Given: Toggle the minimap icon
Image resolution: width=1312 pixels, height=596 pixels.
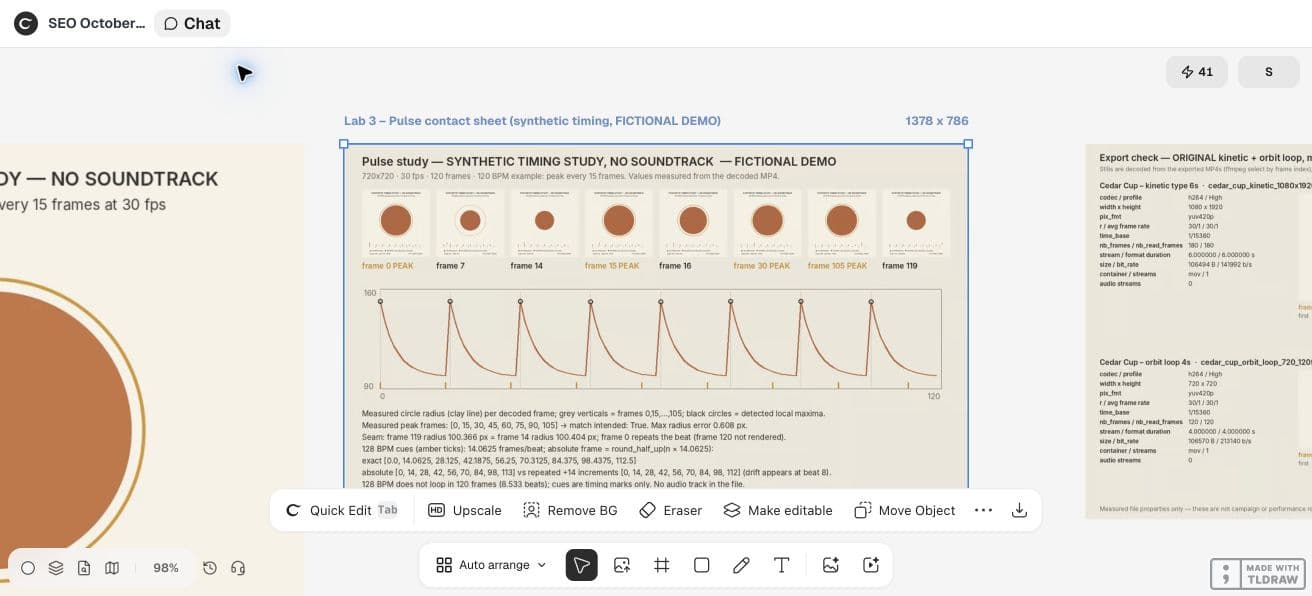Looking at the screenshot, I should coord(112,568).
